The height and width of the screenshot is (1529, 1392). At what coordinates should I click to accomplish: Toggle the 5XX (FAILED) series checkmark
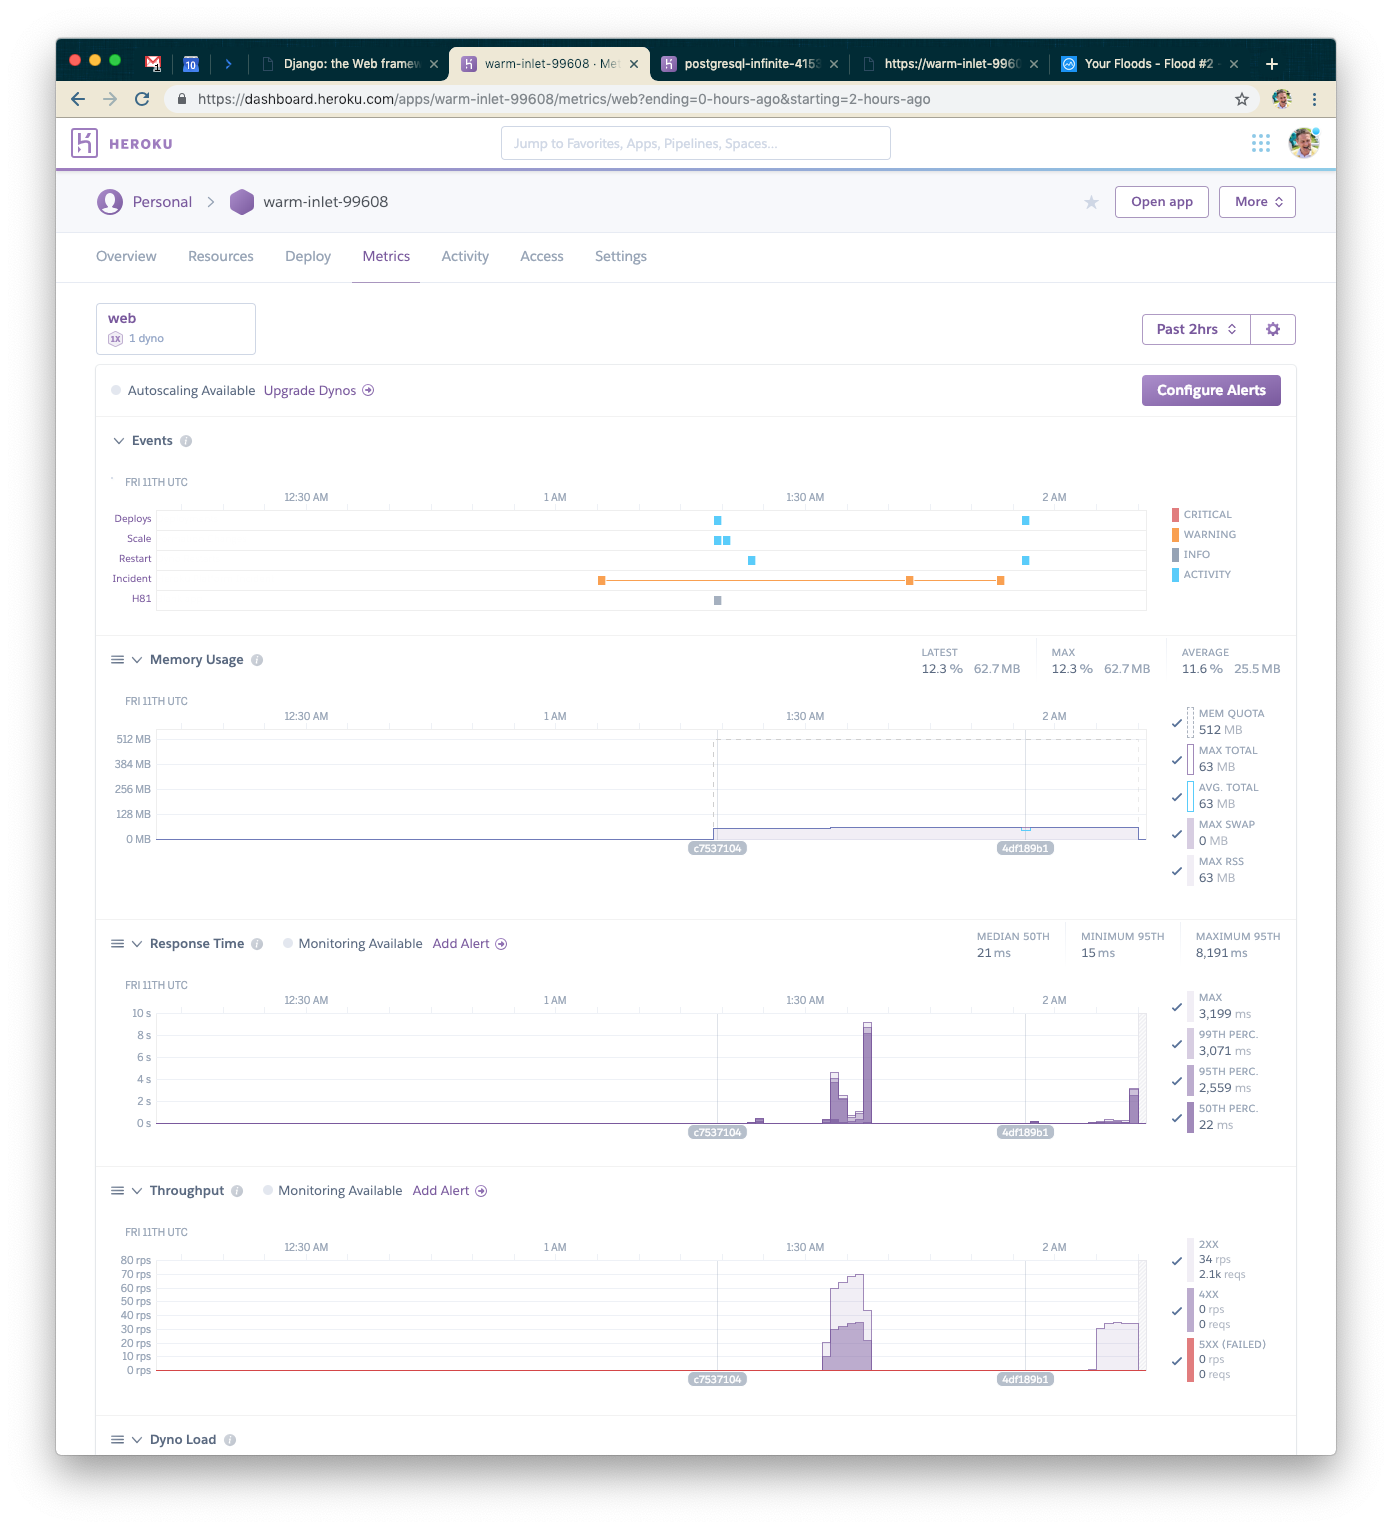tap(1177, 1361)
